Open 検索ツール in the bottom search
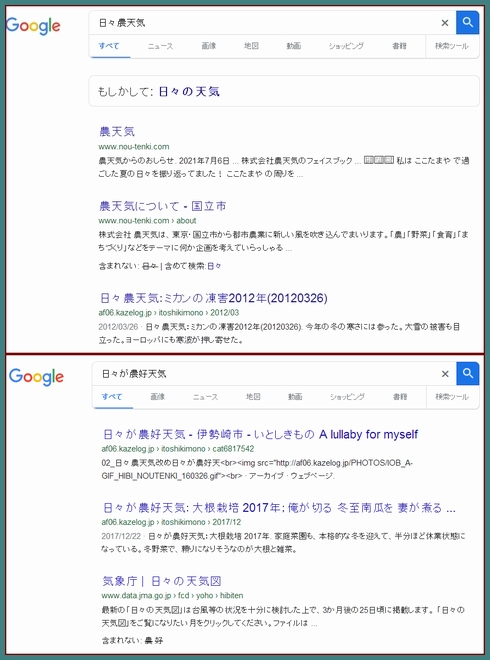The height and width of the screenshot is (660, 490). [452, 397]
